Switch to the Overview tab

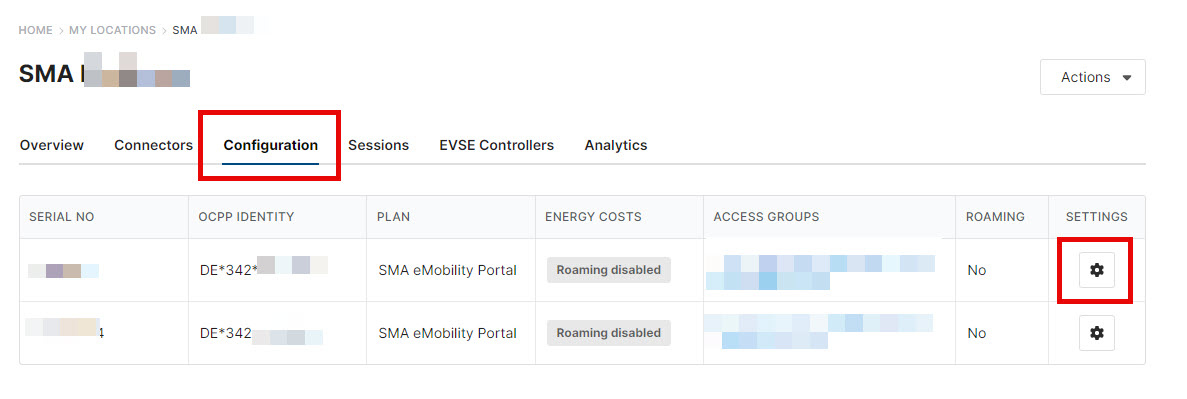click(x=51, y=145)
